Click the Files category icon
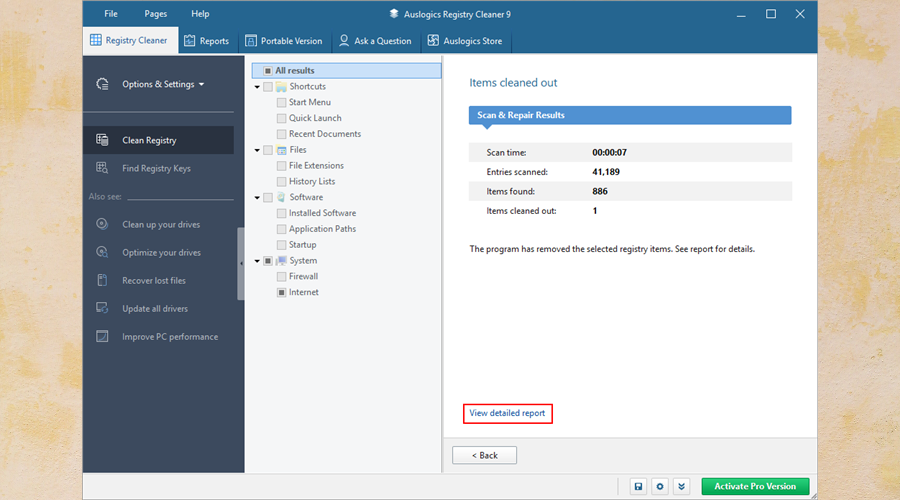 coord(281,150)
